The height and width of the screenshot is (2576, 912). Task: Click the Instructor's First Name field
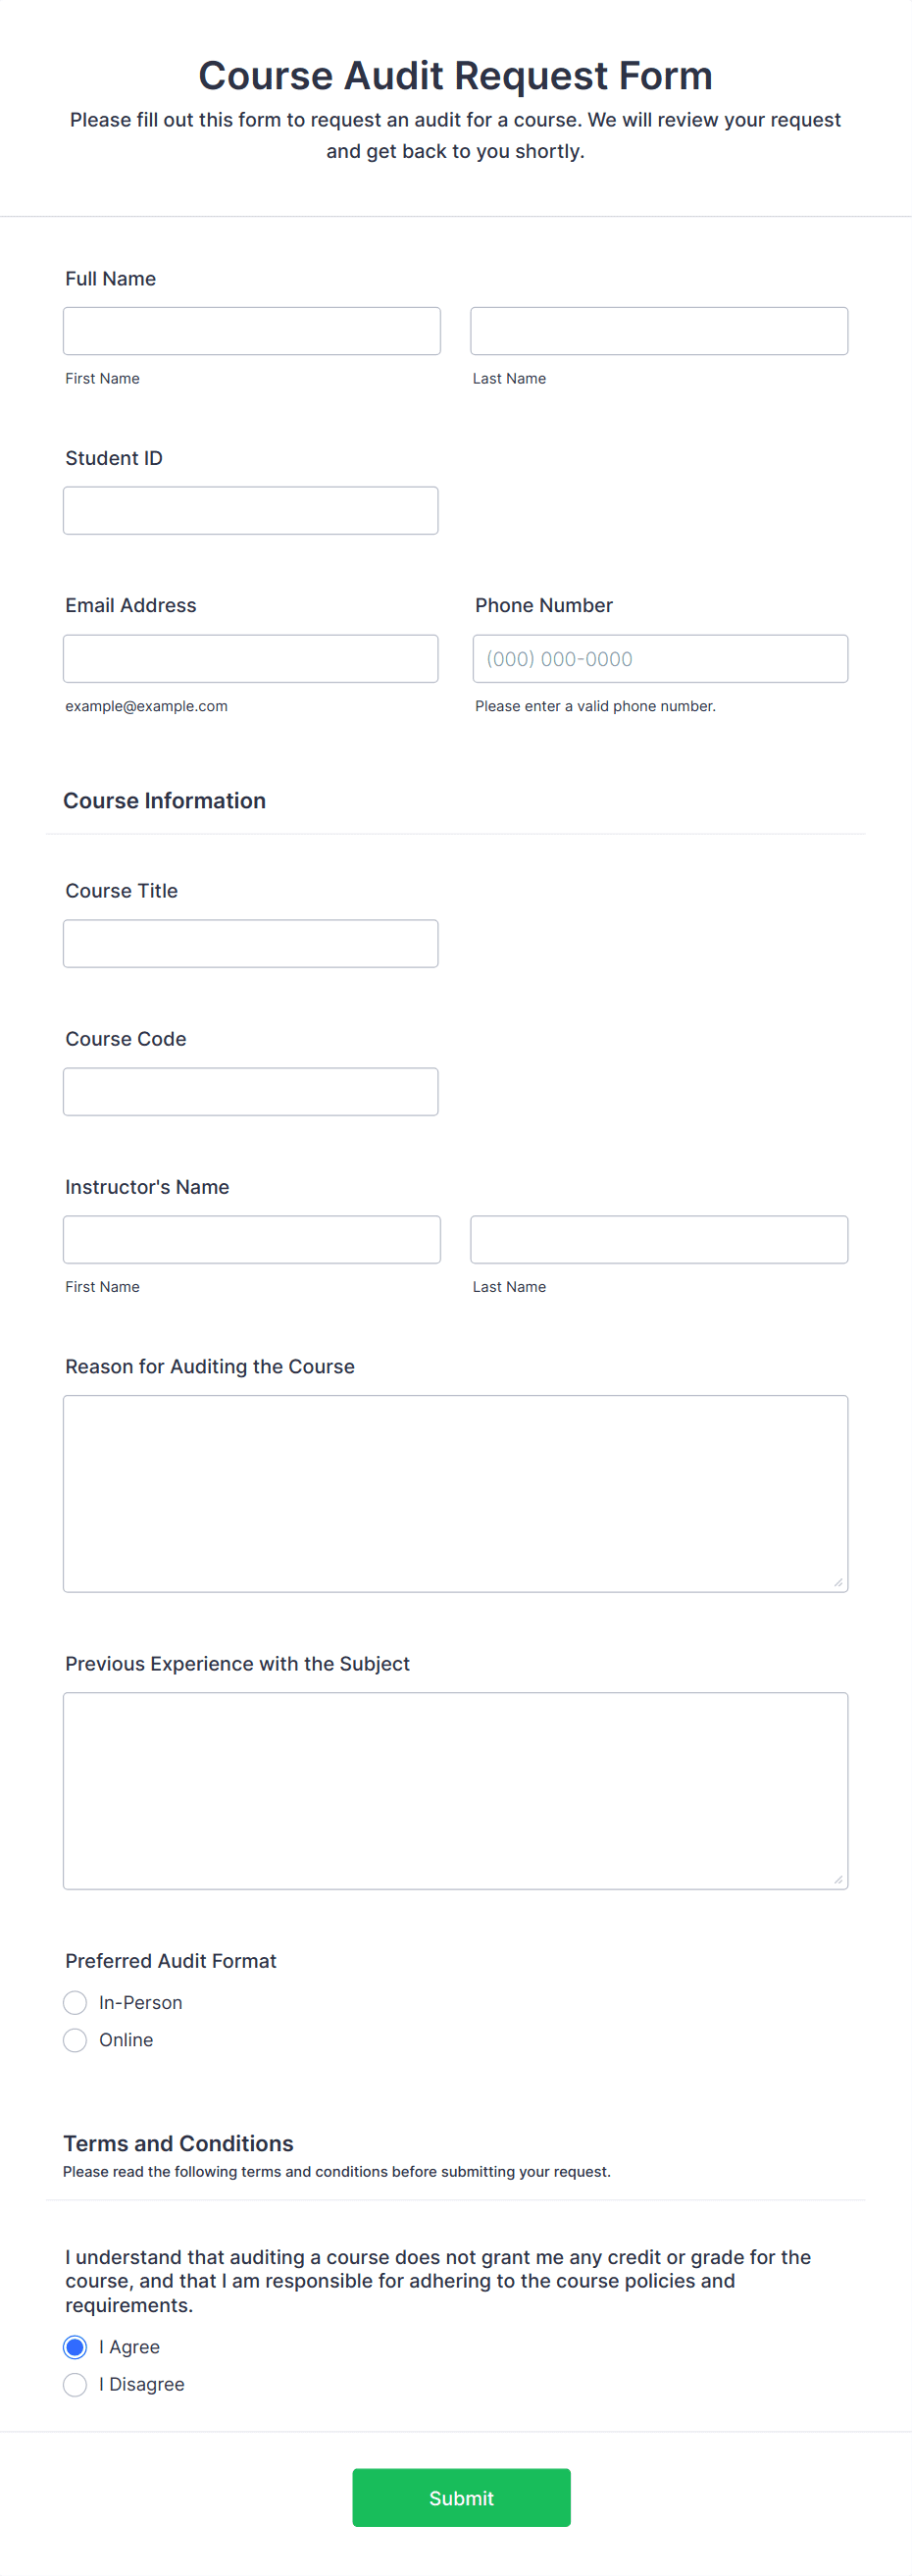(251, 1239)
